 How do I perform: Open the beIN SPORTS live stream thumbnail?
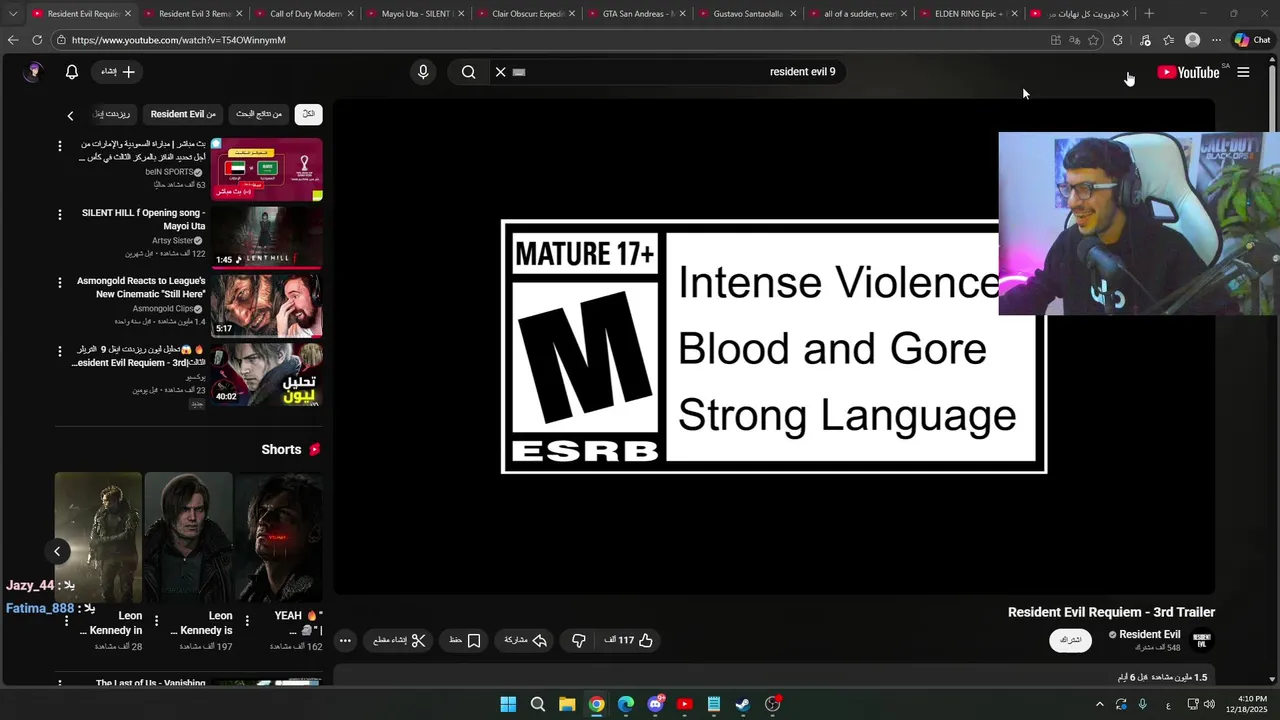267,169
